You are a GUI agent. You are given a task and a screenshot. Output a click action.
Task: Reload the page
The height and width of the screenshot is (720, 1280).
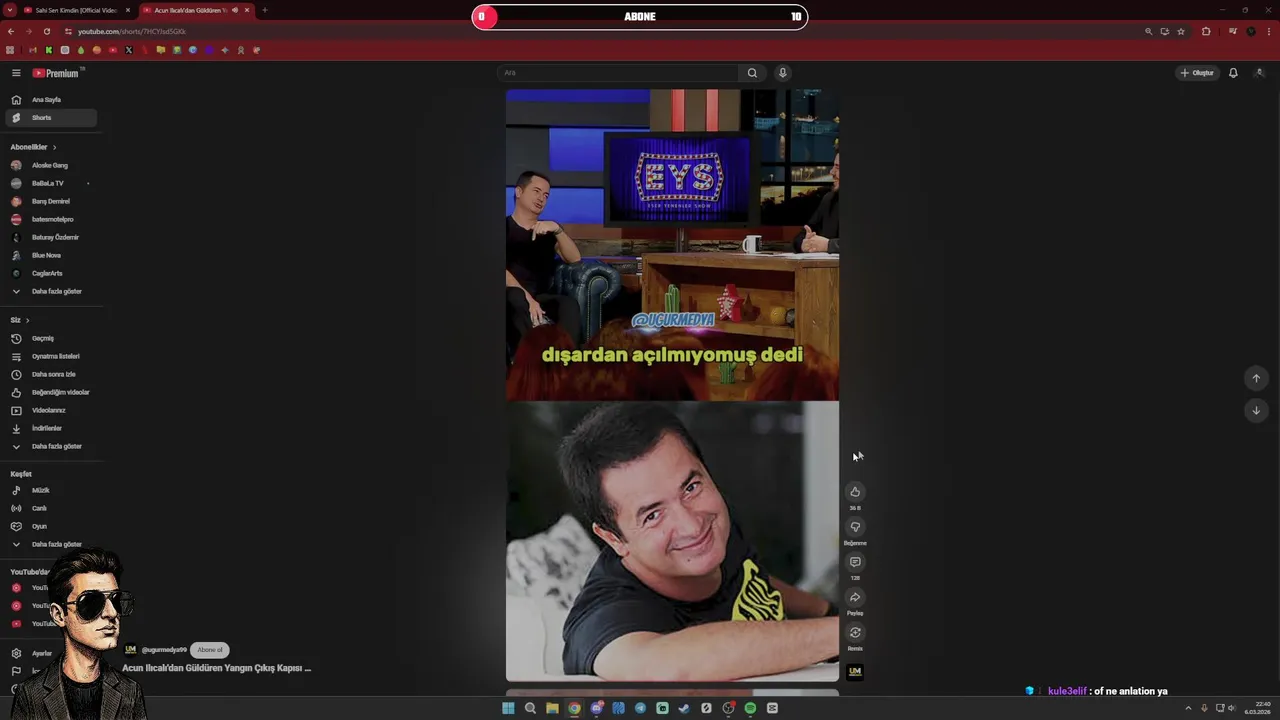(46, 31)
